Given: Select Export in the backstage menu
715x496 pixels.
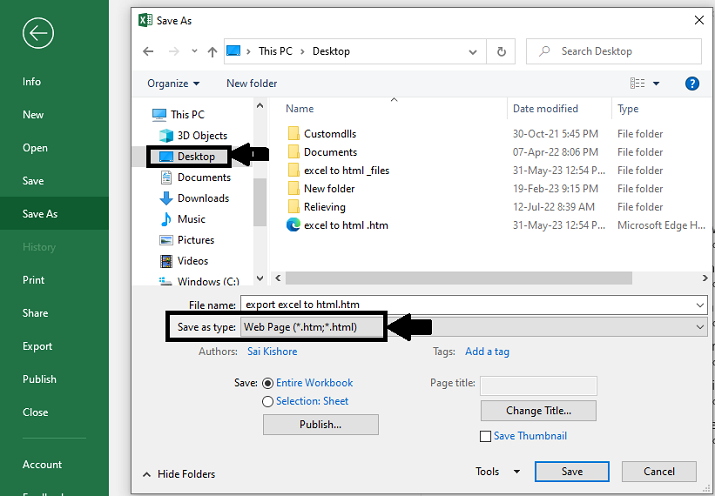Looking at the screenshot, I should pos(38,346).
